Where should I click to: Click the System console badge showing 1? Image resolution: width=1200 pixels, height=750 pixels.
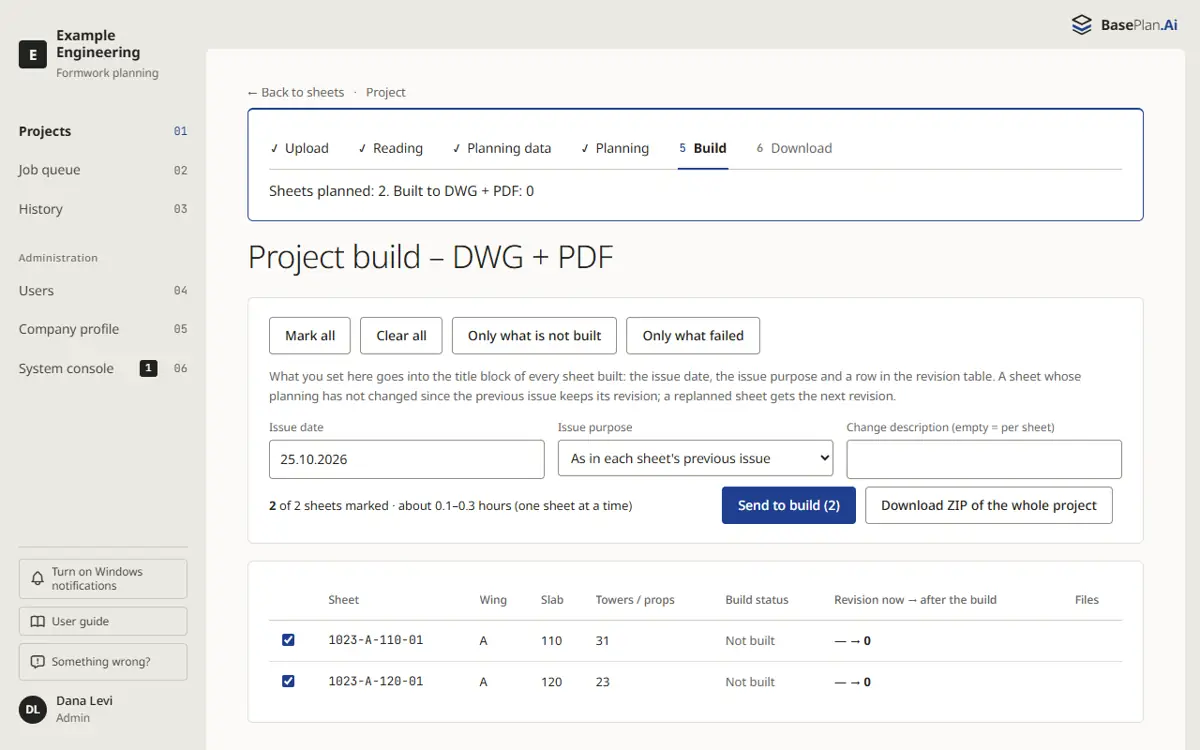[148, 368]
